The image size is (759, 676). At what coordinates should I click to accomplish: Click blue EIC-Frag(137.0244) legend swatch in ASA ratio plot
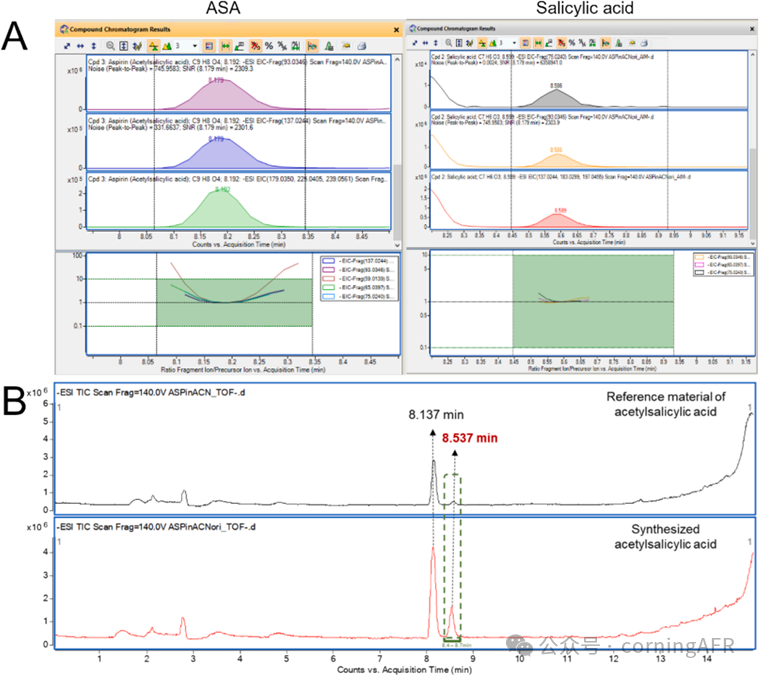click(328, 261)
